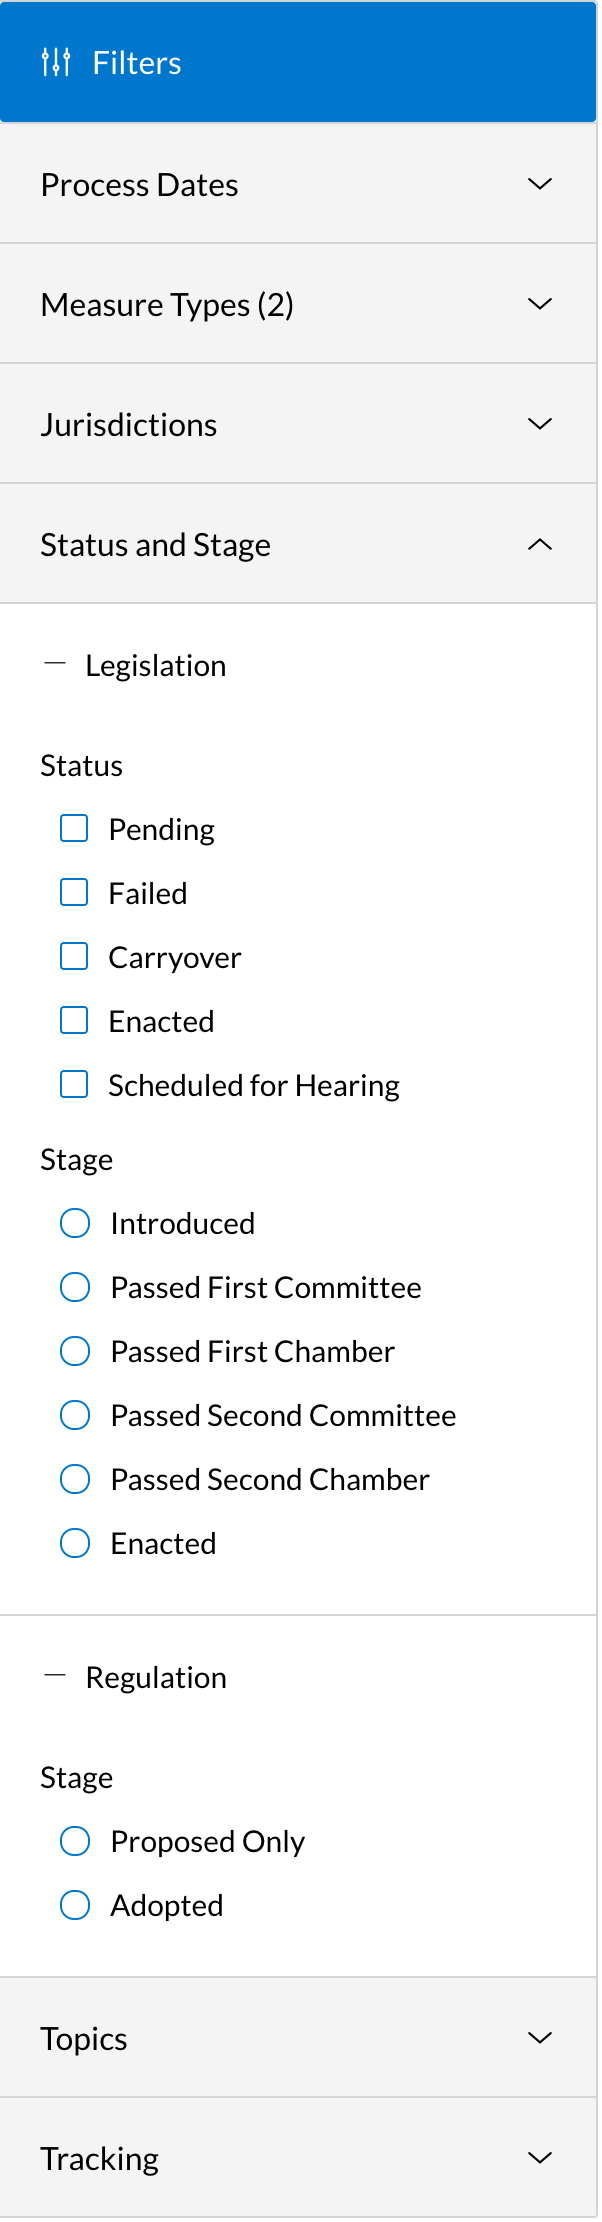Select Passed First Committee stage
The height and width of the screenshot is (2222, 602).
pyautogui.click(x=75, y=1287)
